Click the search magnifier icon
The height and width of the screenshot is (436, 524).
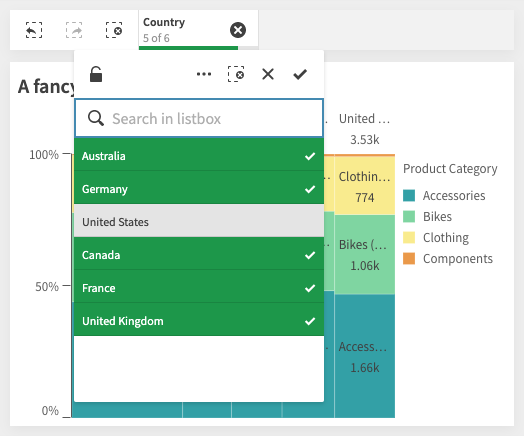click(96, 118)
